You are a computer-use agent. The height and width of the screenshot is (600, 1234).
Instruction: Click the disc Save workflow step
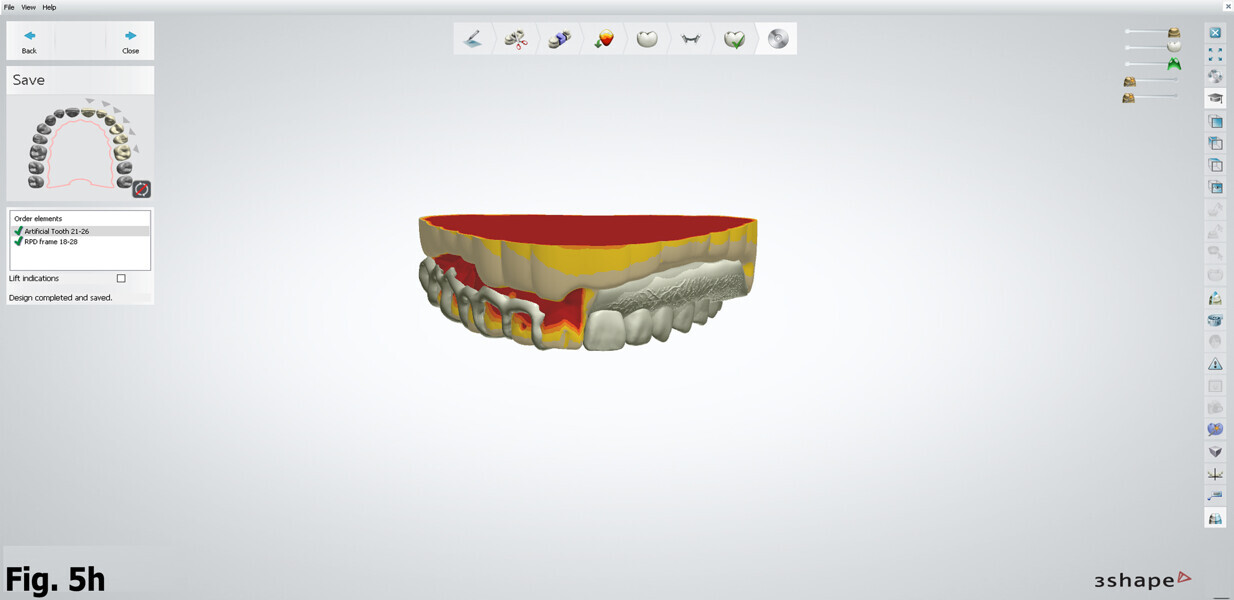click(x=778, y=39)
